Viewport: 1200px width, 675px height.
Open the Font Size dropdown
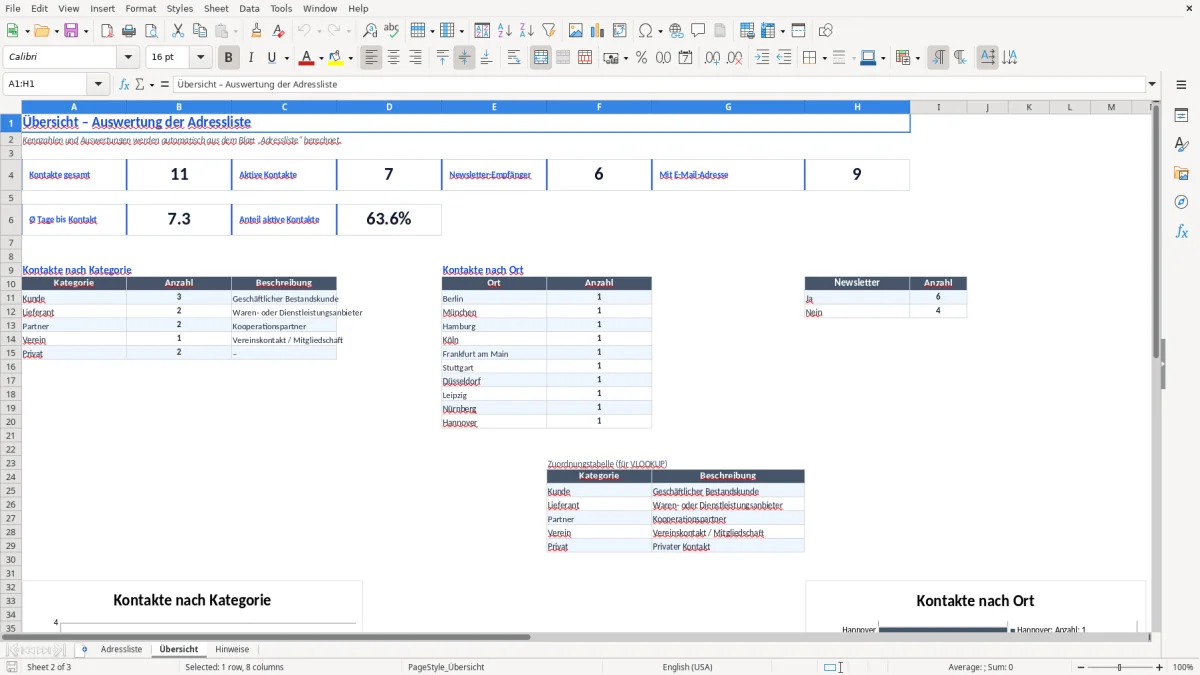pos(200,58)
